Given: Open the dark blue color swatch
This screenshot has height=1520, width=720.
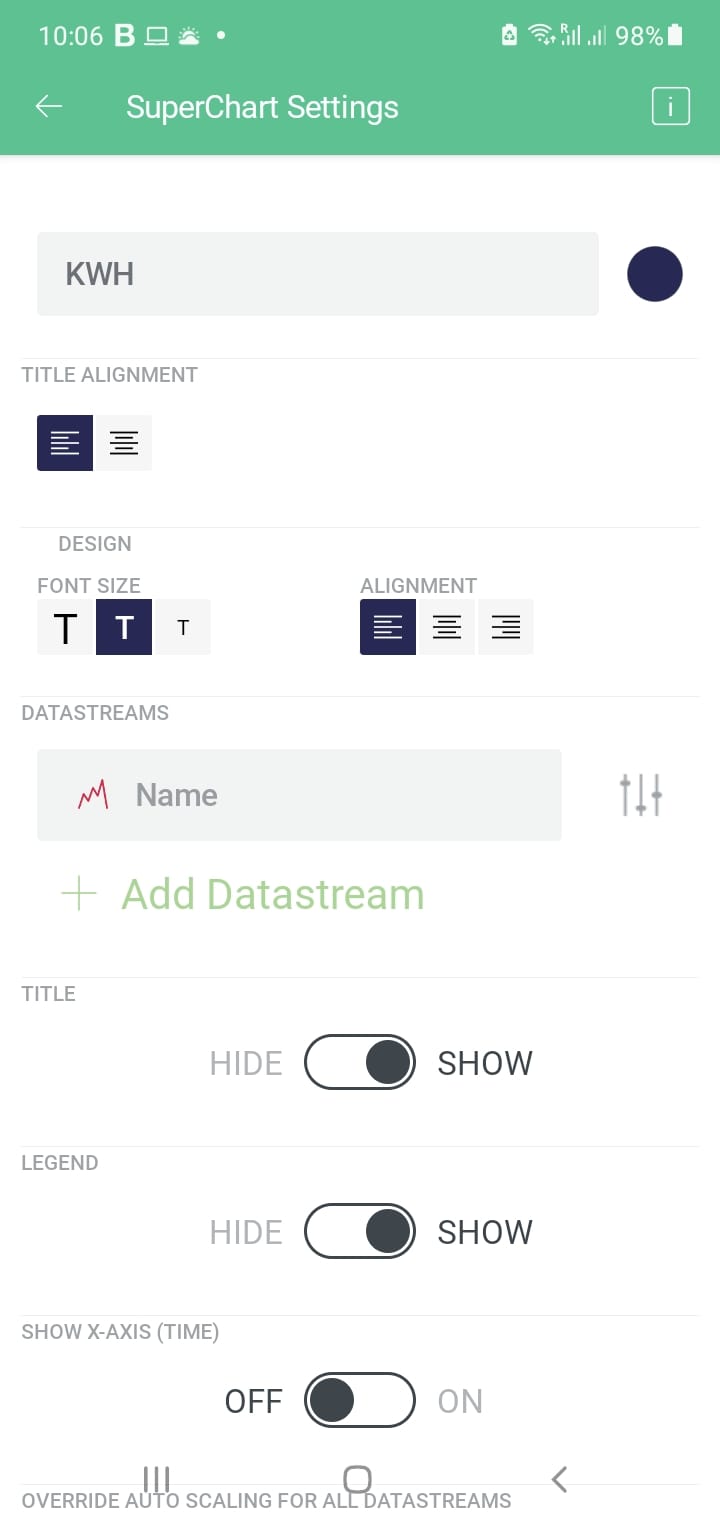Looking at the screenshot, I should click(x=655, y=274).
